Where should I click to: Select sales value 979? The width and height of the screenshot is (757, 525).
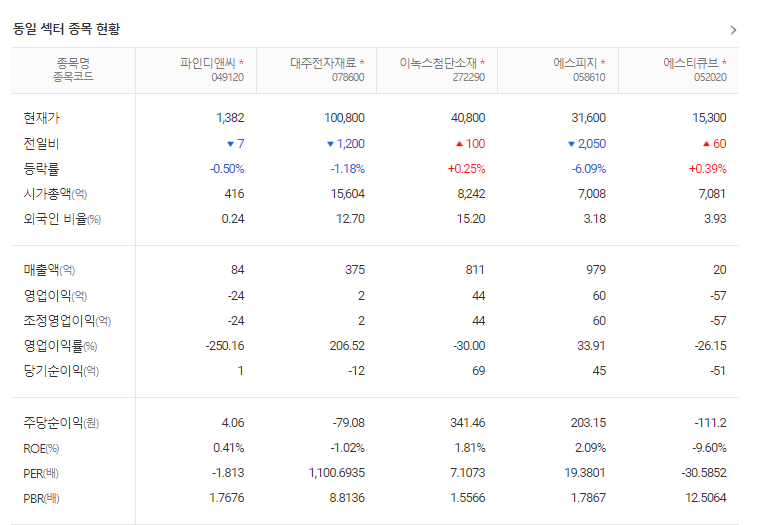point(596,270)
